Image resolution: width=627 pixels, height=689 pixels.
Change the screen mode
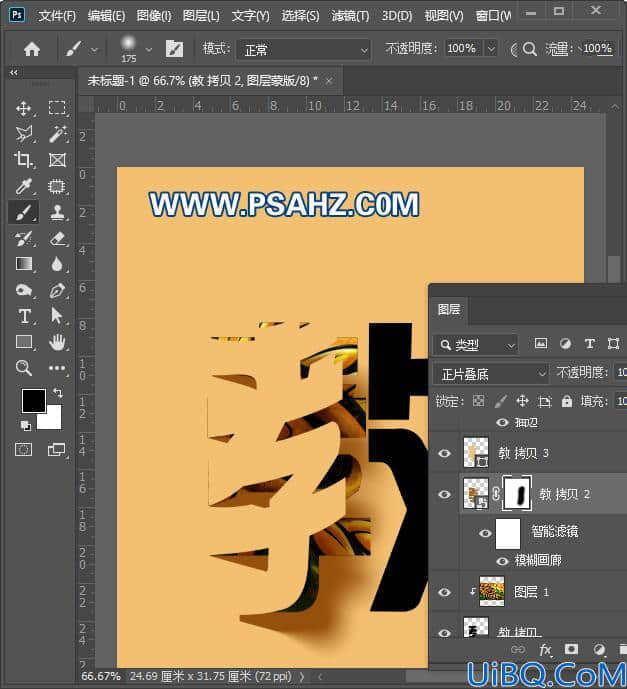click(57, 449)
